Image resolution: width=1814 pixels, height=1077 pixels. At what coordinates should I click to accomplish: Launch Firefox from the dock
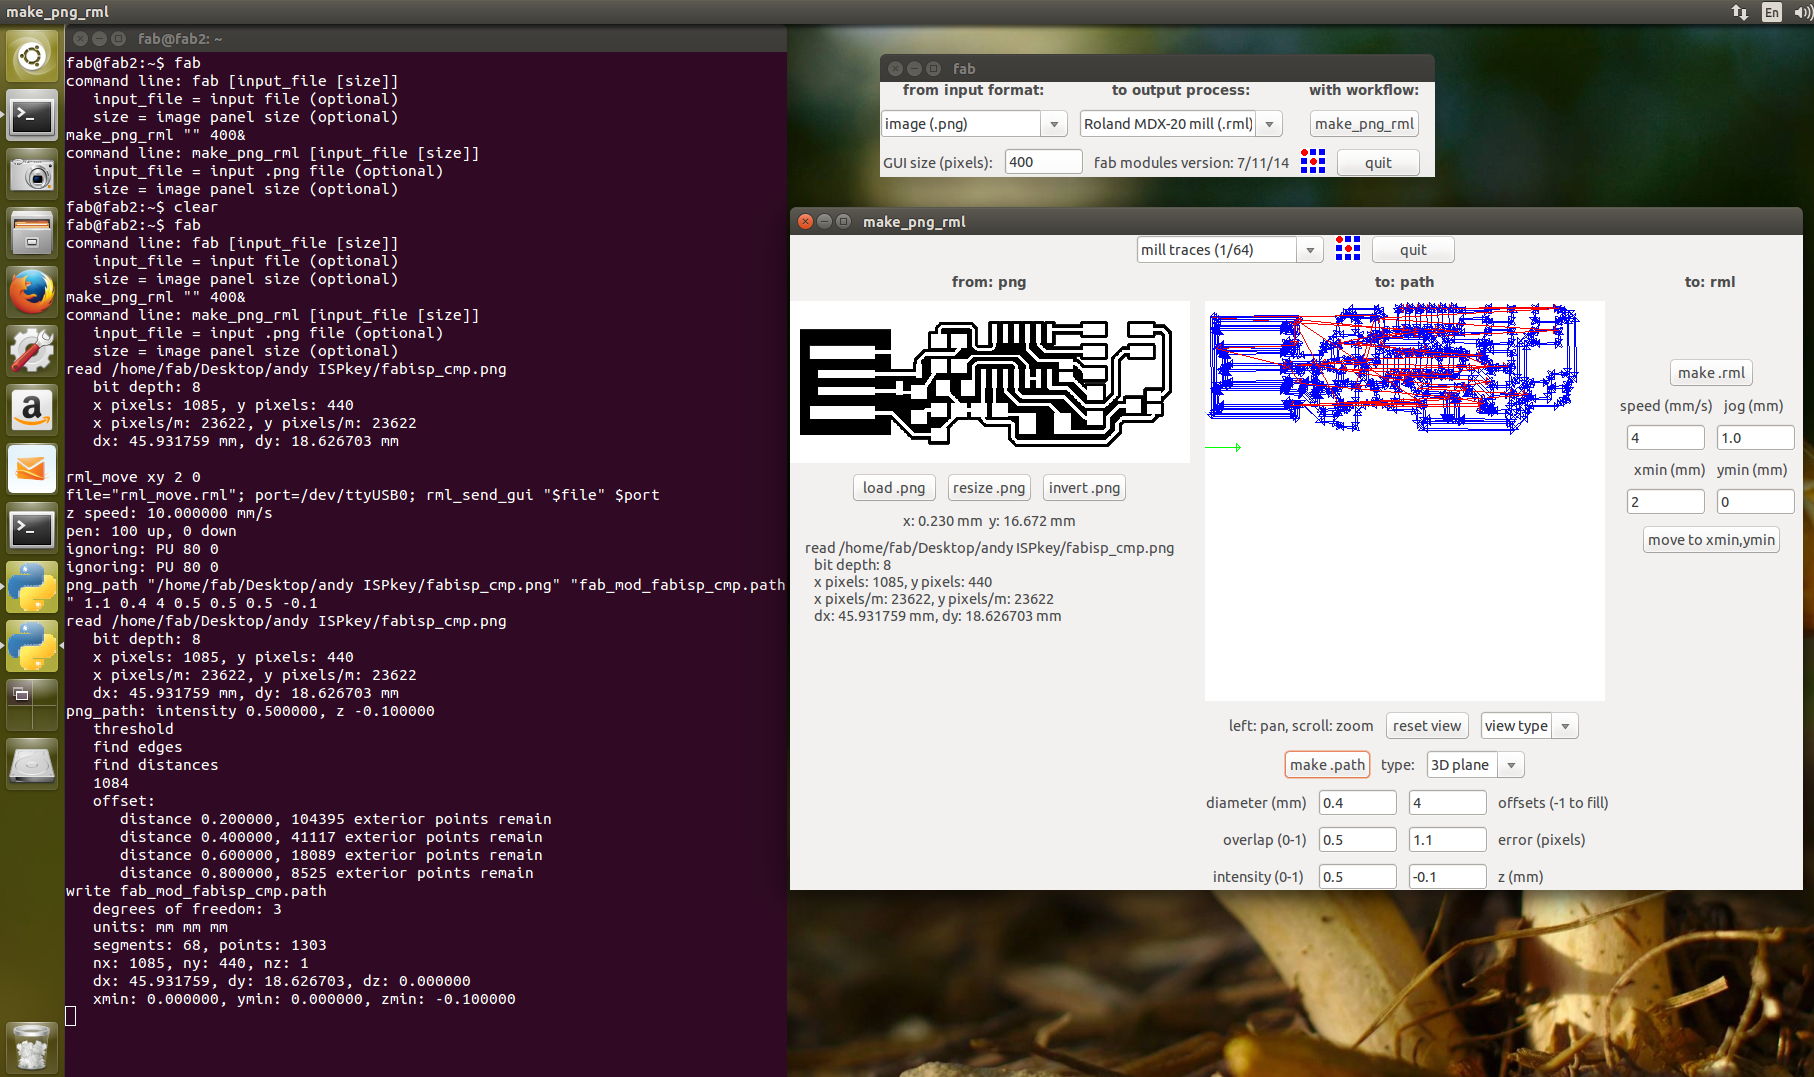point(32,292)
